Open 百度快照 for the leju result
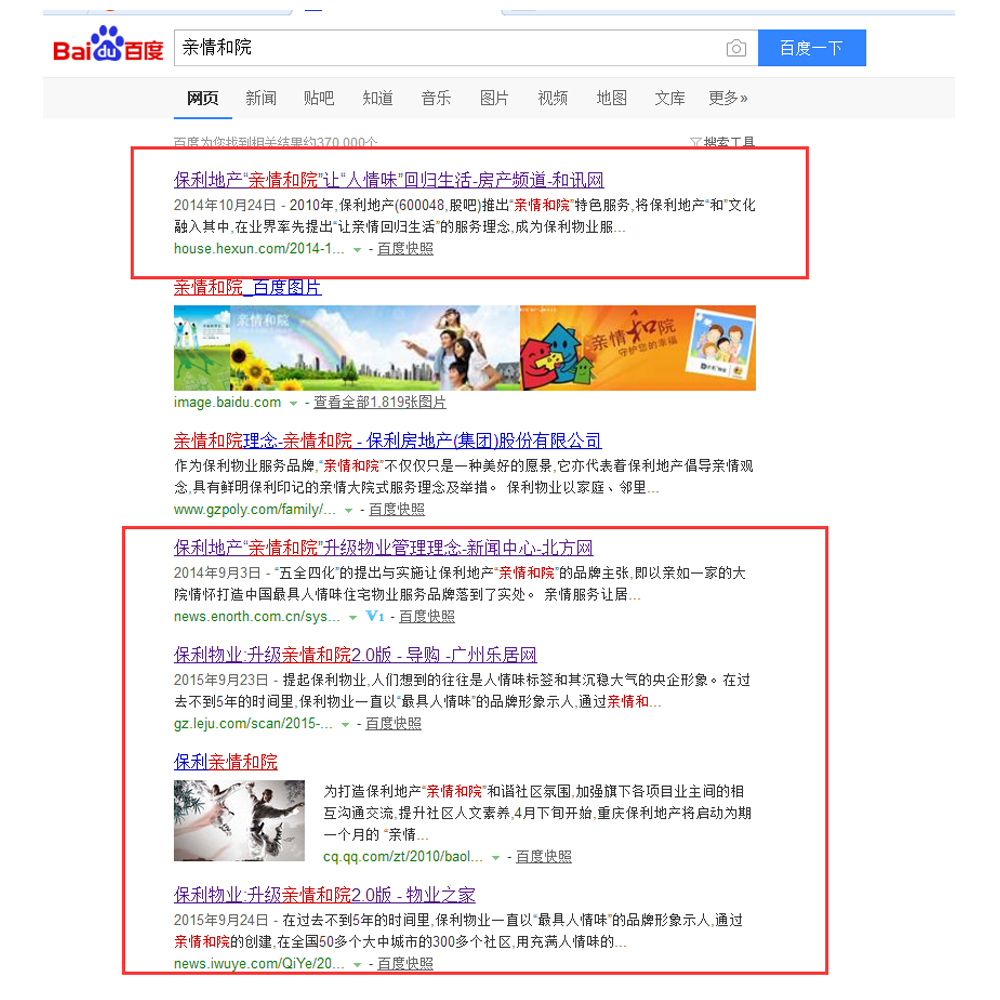 click(393, 724)
